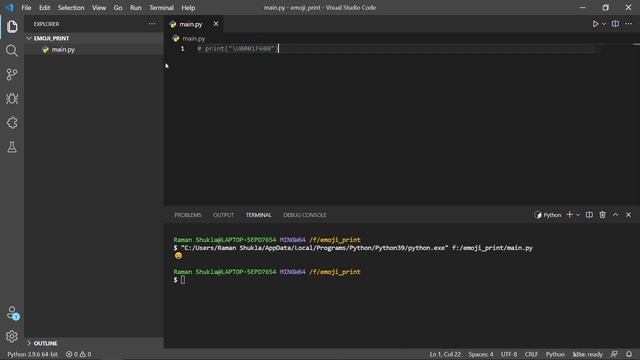Image resolution: width=640 pixels, height=360 pixels.
Task: Click the VS Code logo icon
Action: pos(9,7)
